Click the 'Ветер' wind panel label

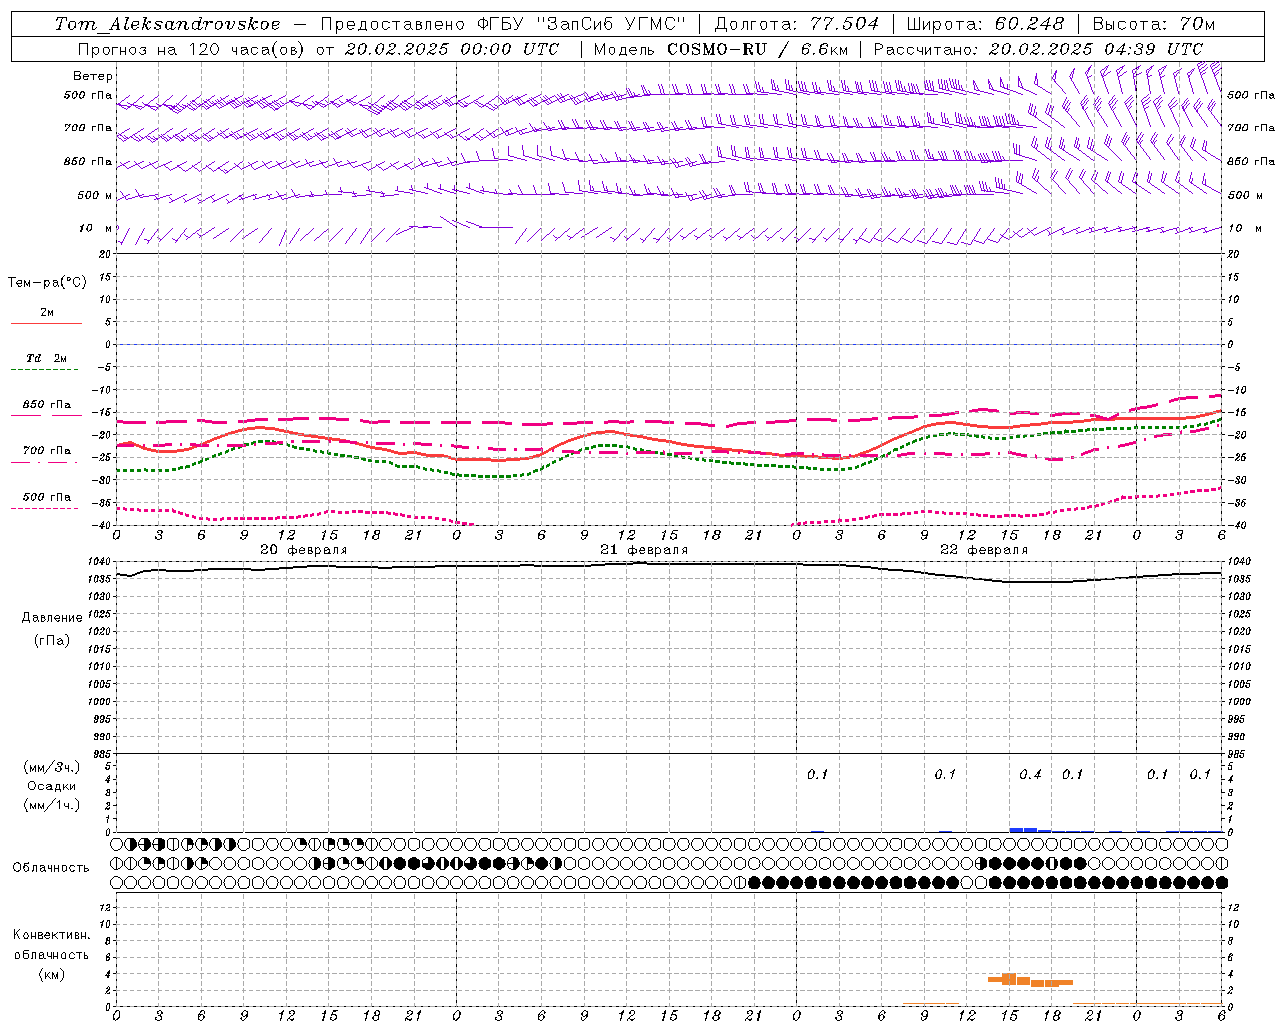93,76
